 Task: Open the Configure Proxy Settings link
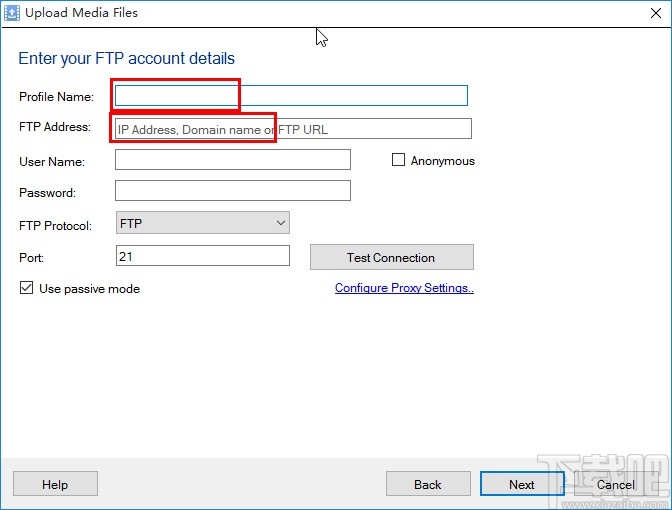tap(404, 288)
